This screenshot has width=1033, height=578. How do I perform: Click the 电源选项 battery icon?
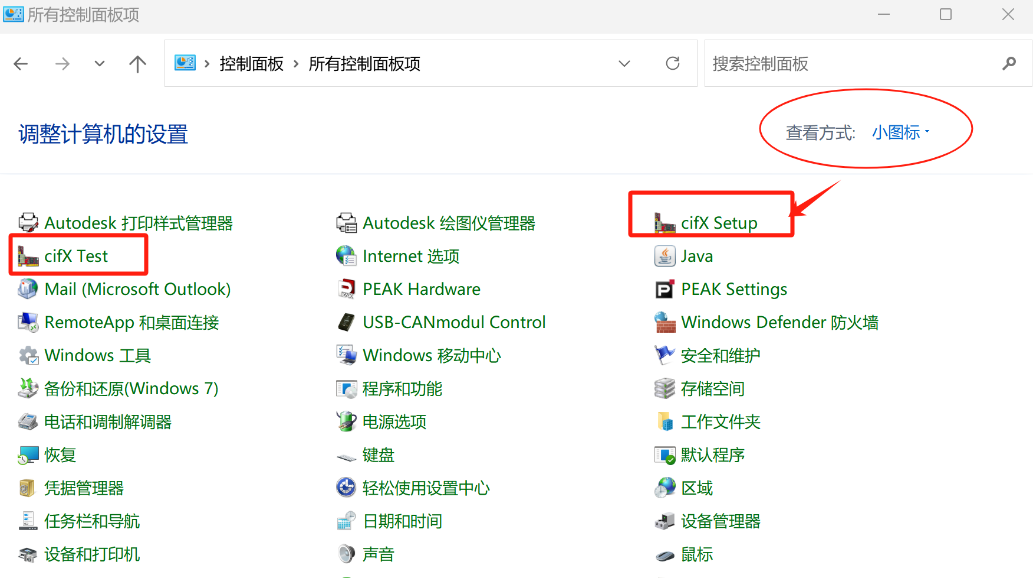[x=346, y=422]
